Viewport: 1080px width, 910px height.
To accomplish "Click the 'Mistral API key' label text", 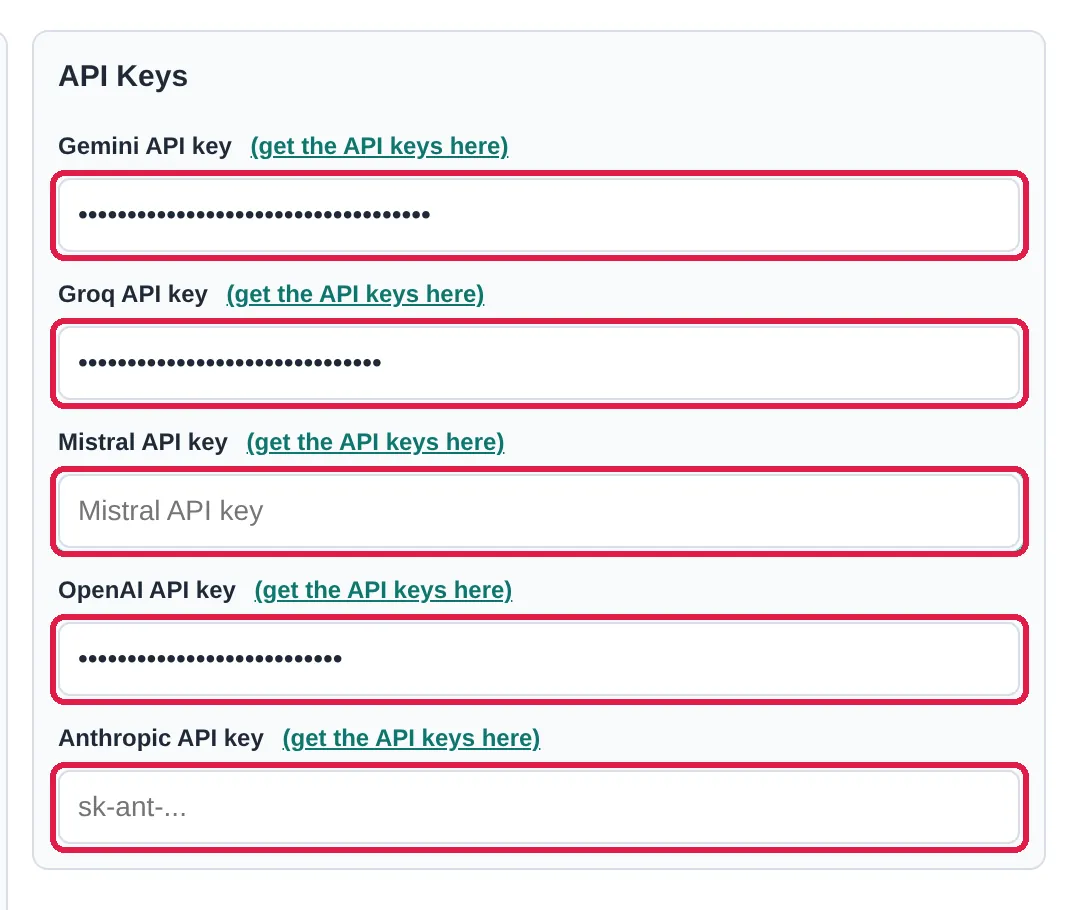I will 143,442.
